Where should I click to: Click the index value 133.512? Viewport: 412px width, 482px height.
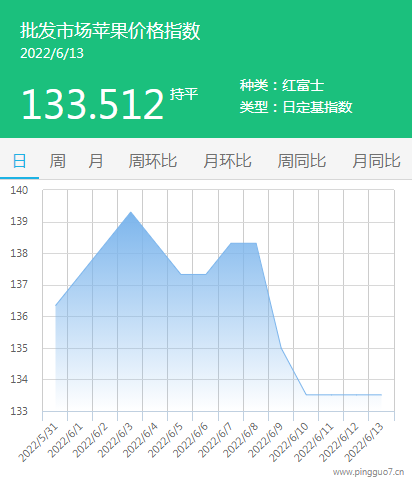pos(93,104)
